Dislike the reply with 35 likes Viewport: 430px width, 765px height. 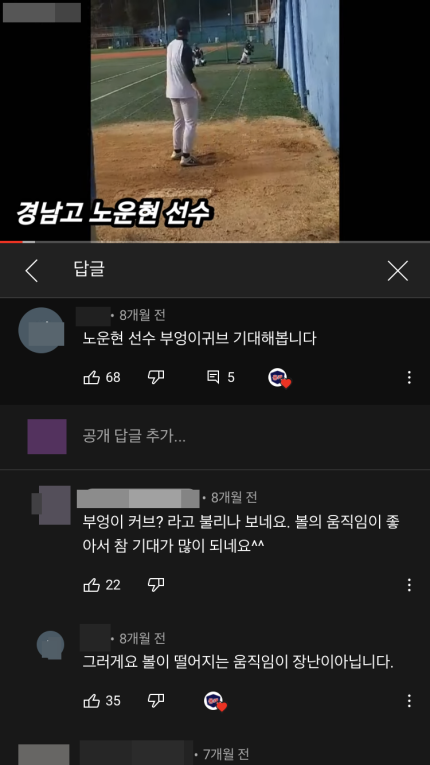click(156, 701)
